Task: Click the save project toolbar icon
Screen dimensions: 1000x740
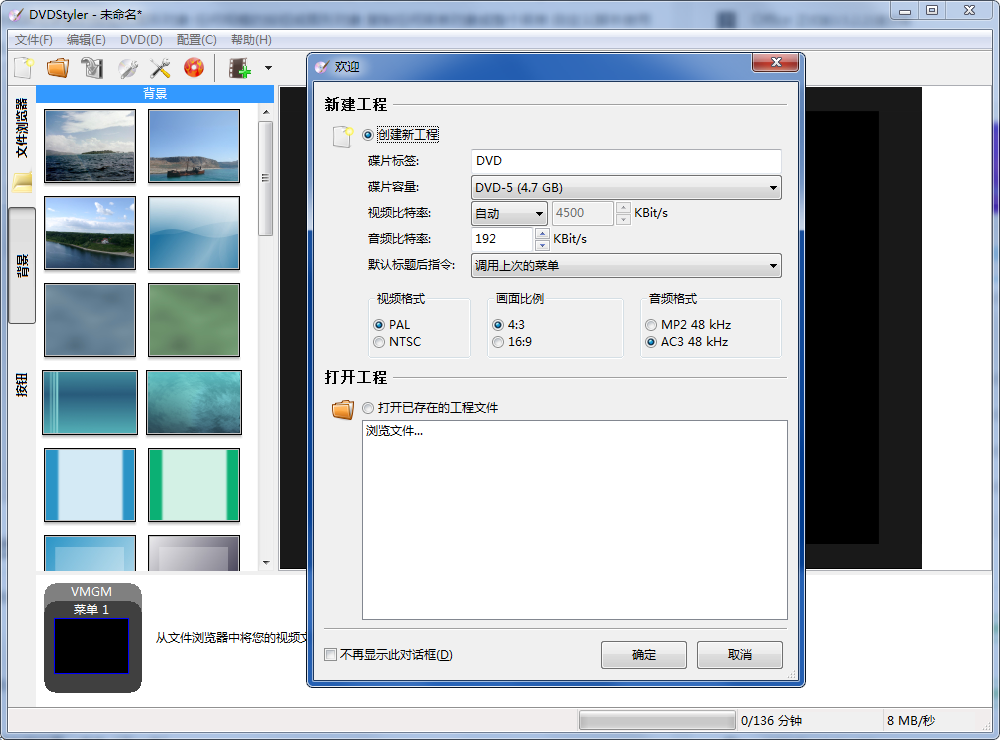Action: click(x=91, y=67)
